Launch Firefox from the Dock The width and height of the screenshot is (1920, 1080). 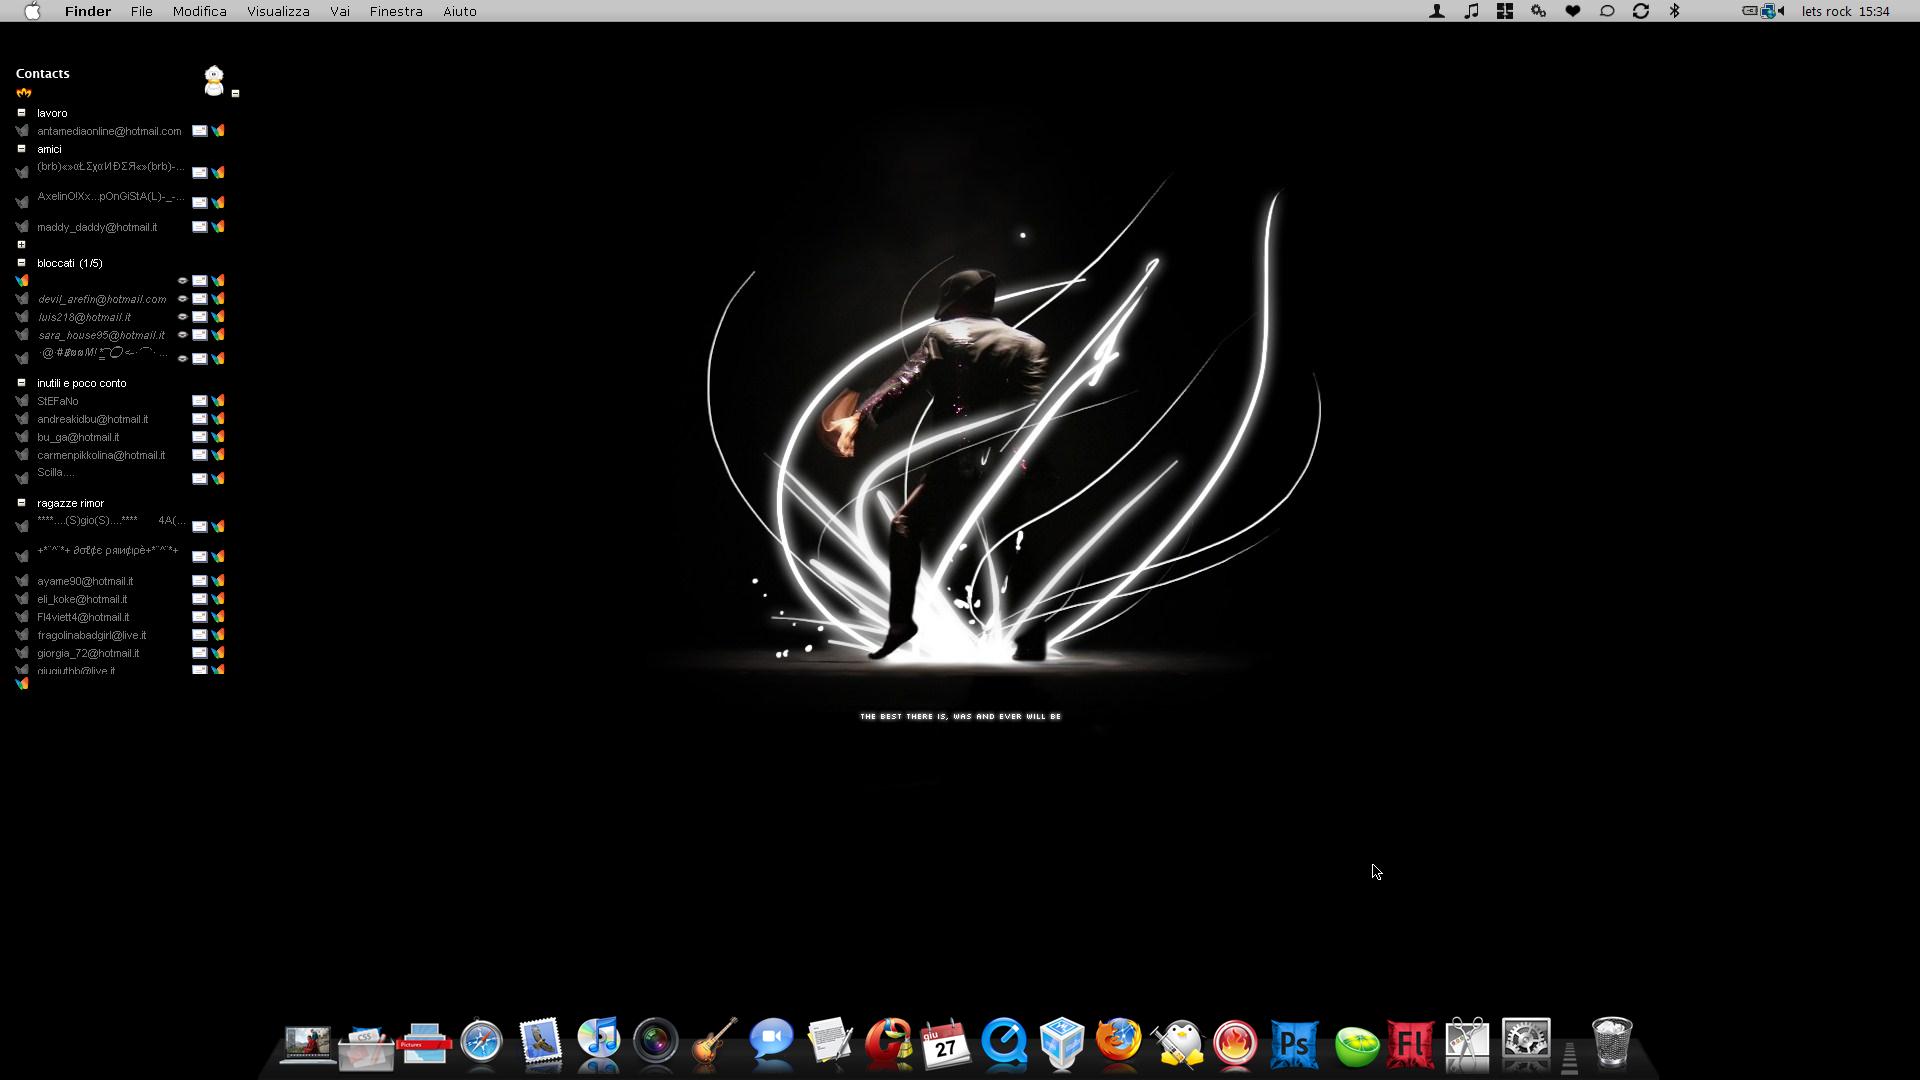click(1119, 1042)
